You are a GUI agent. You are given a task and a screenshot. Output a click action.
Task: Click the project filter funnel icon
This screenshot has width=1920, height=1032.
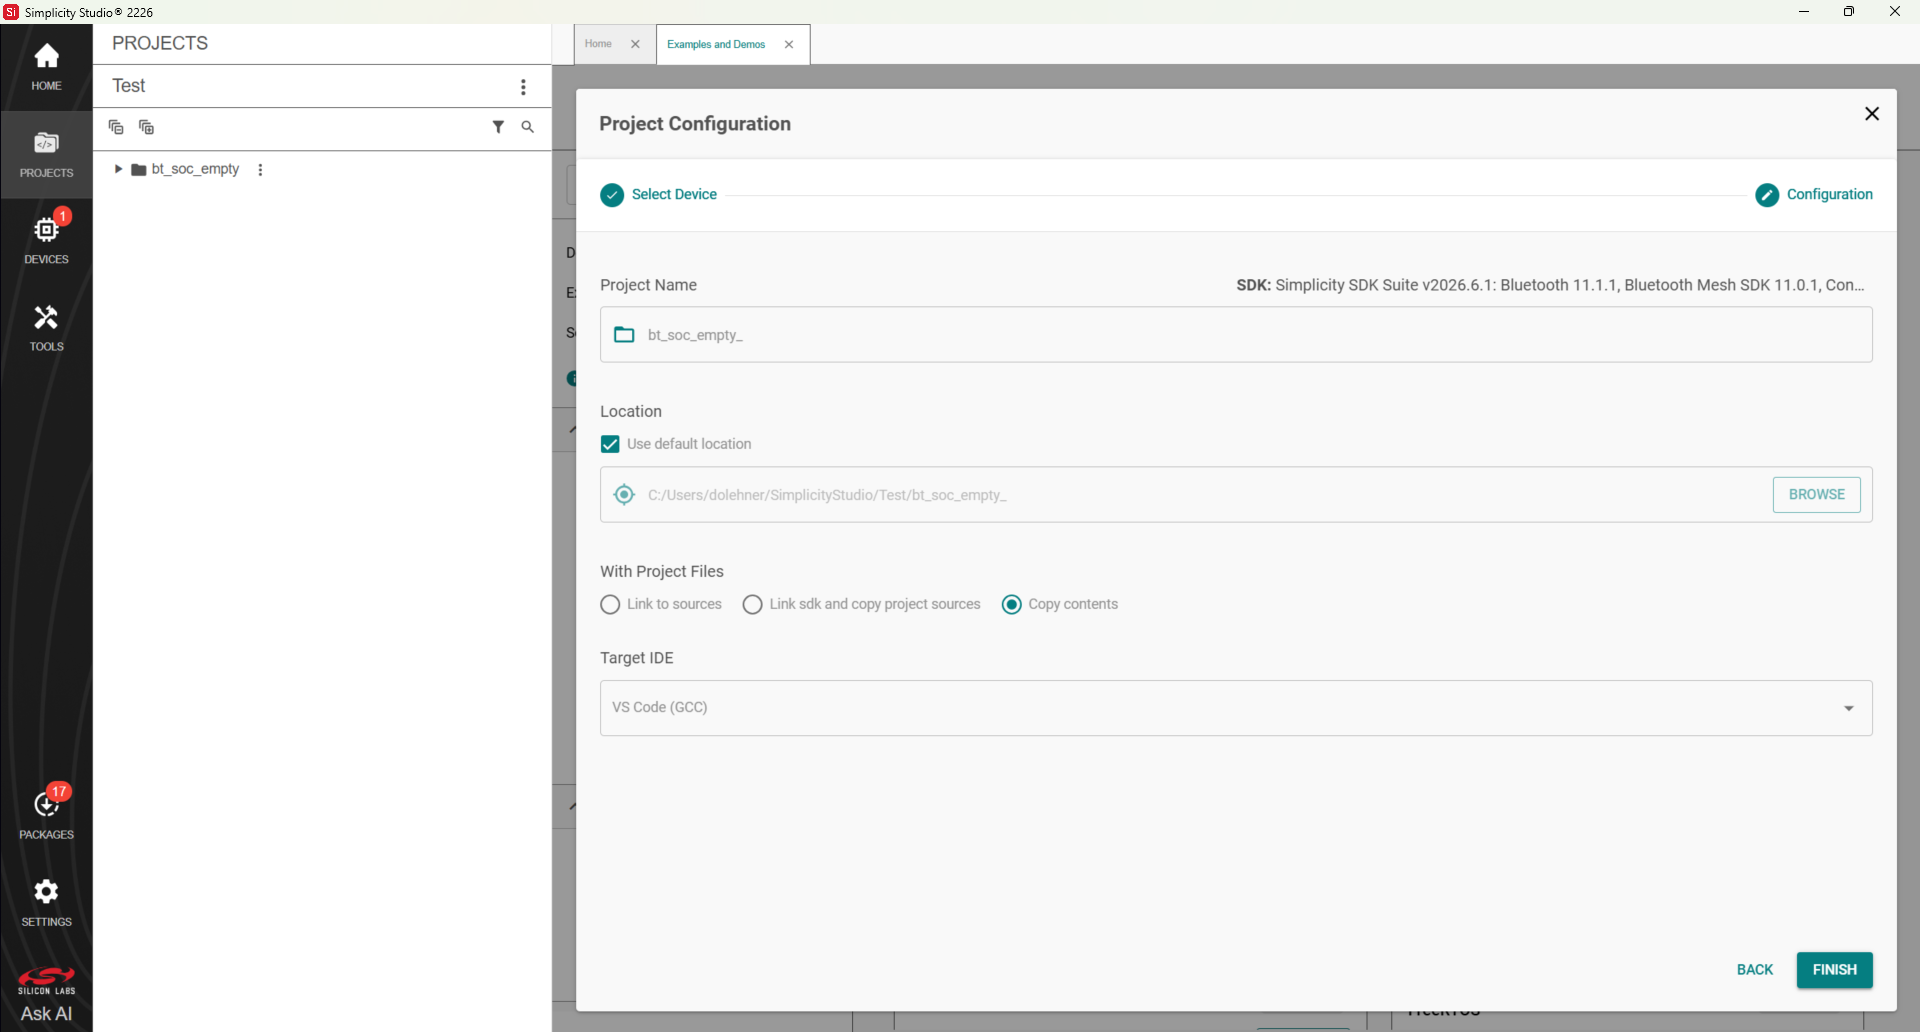tap(498, 127)
